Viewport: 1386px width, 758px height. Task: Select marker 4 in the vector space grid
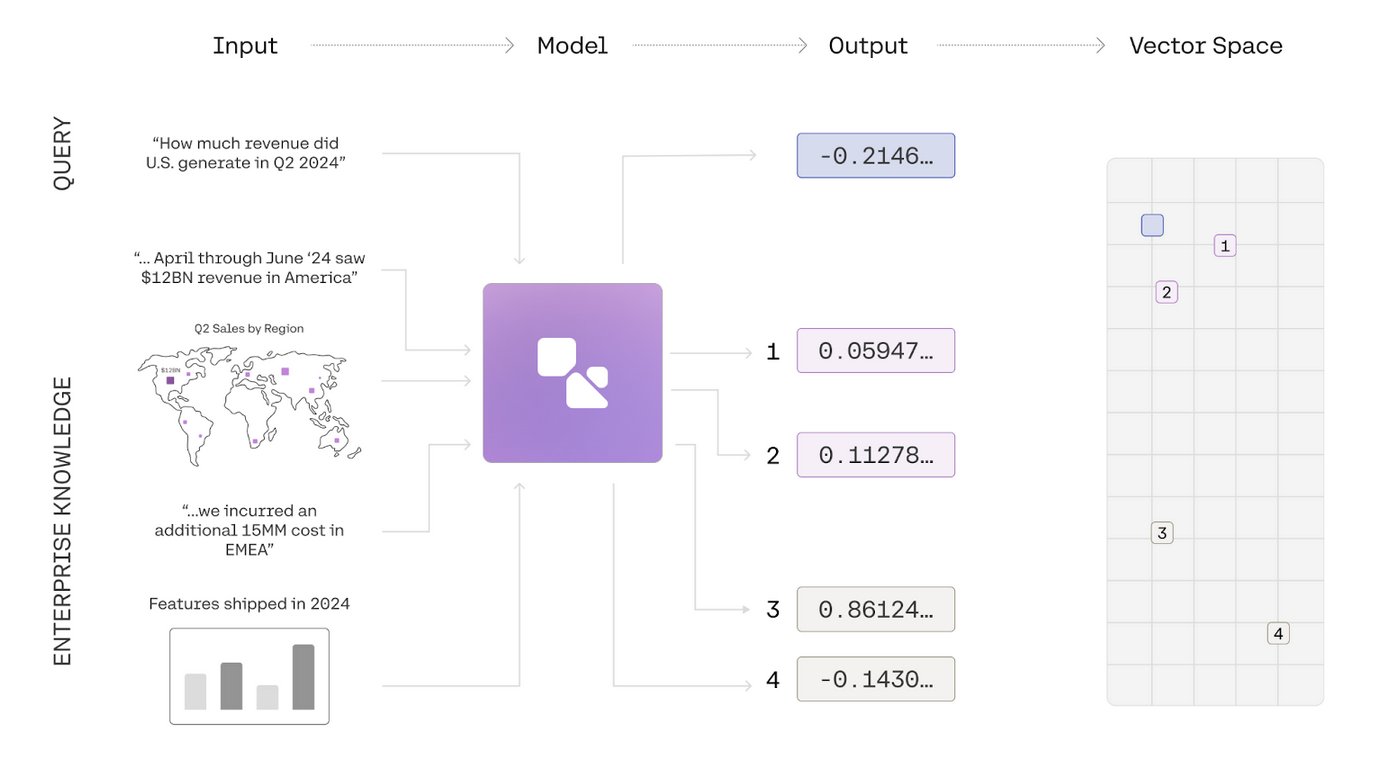[1277, 633]
